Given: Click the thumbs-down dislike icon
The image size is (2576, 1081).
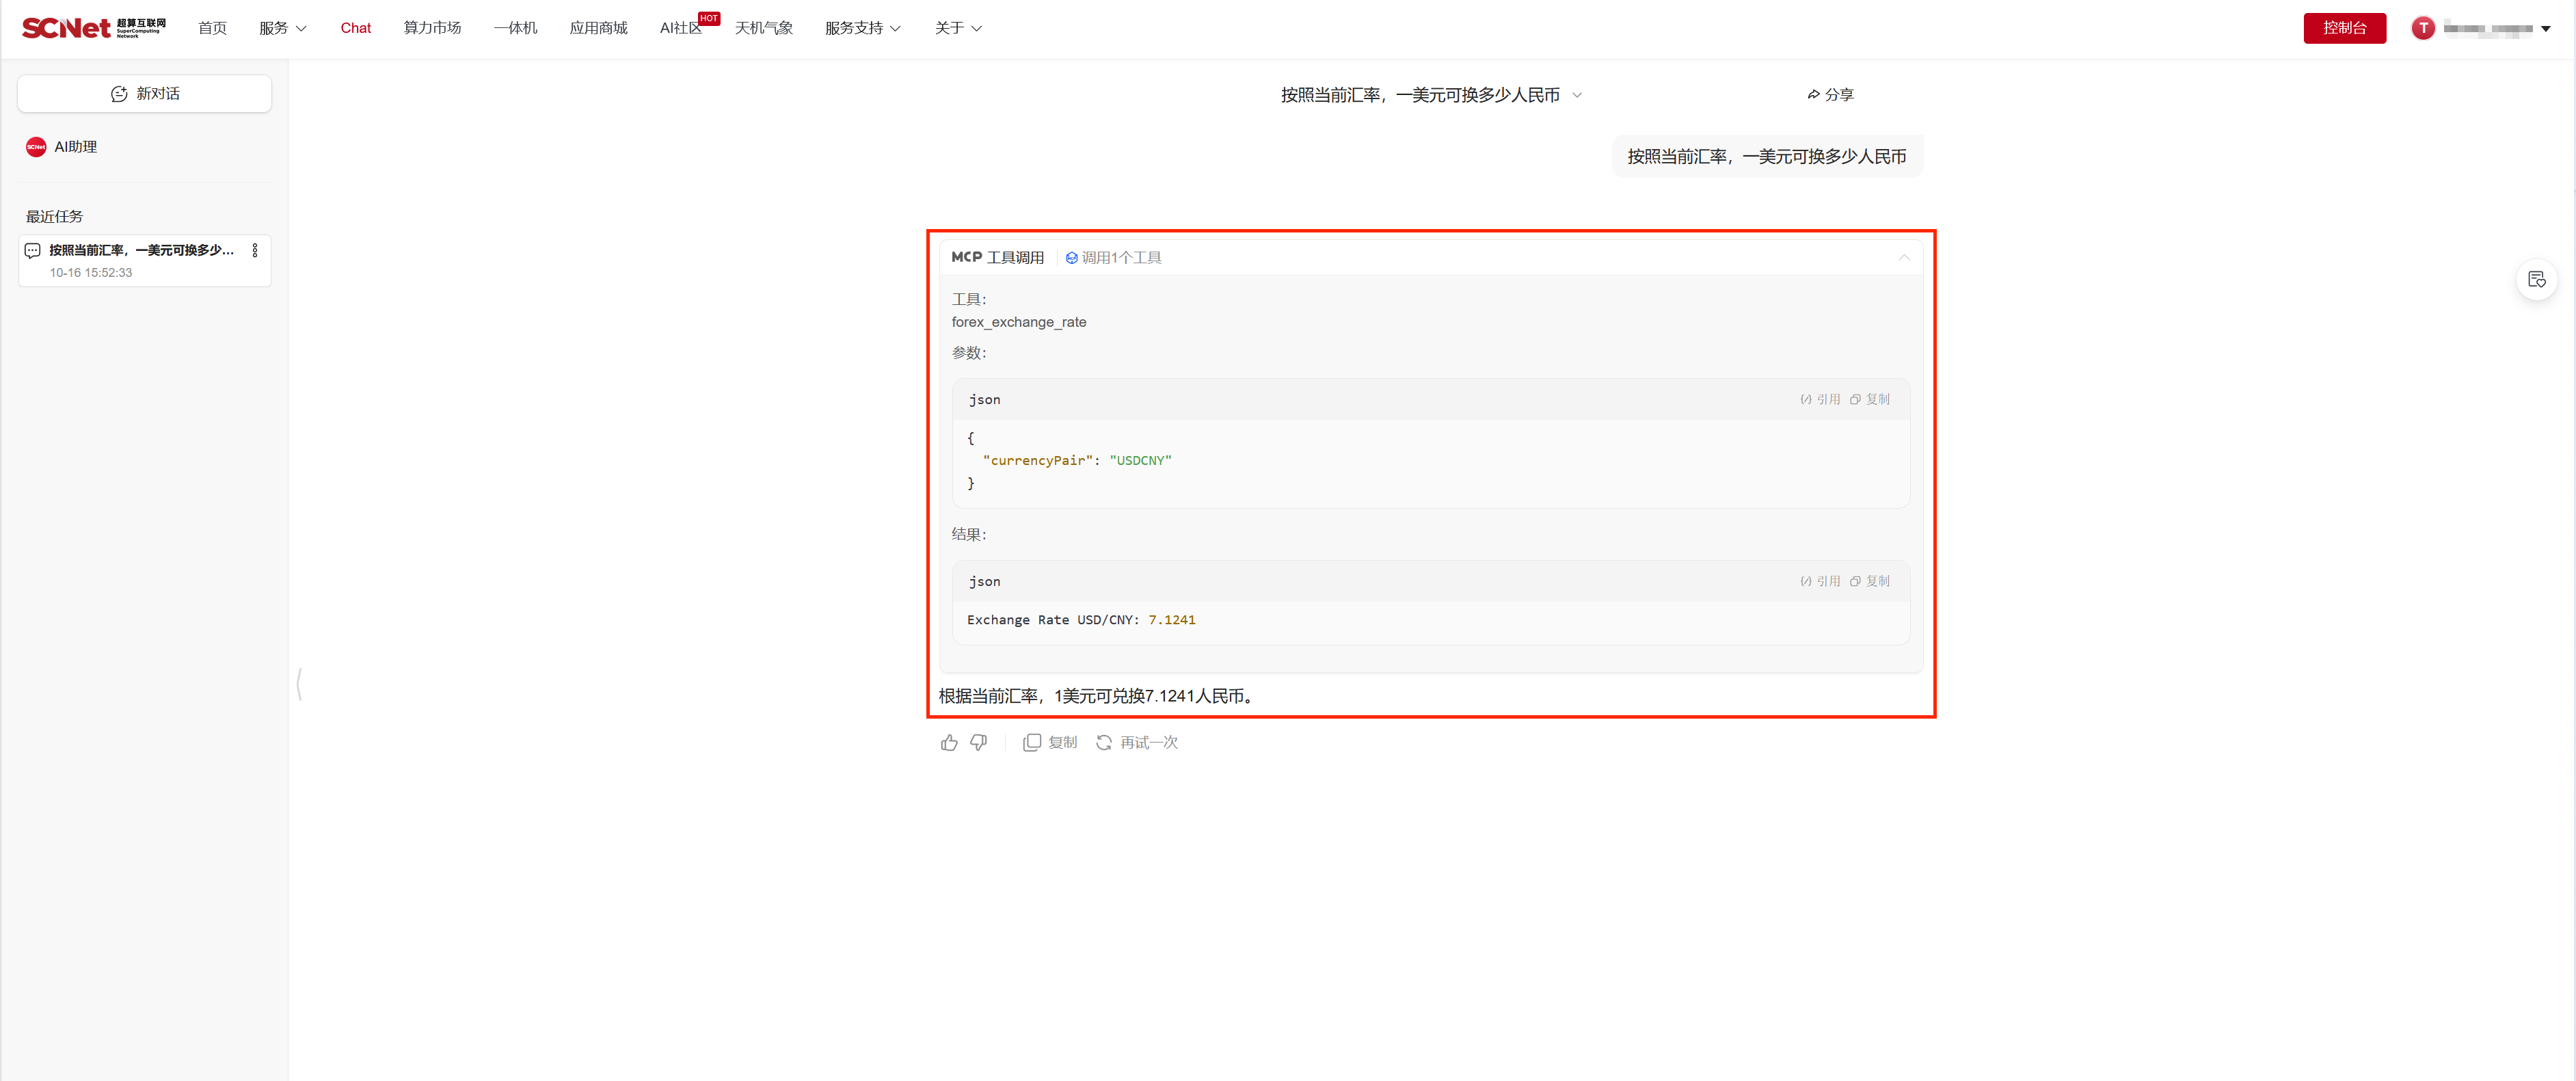Looking at the screenshot, I should (x=979, y=742).
